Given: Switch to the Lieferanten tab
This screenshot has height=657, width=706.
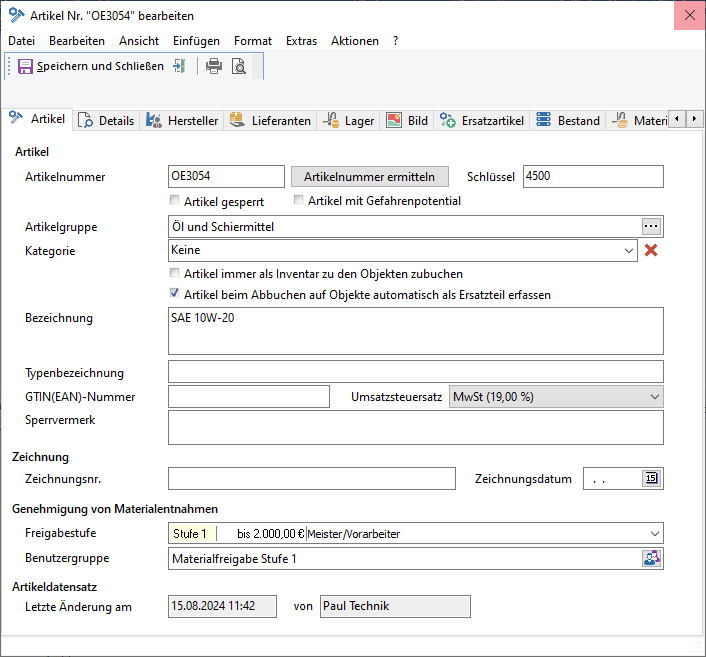Looking at the screenshot, I should click(270, 121).
